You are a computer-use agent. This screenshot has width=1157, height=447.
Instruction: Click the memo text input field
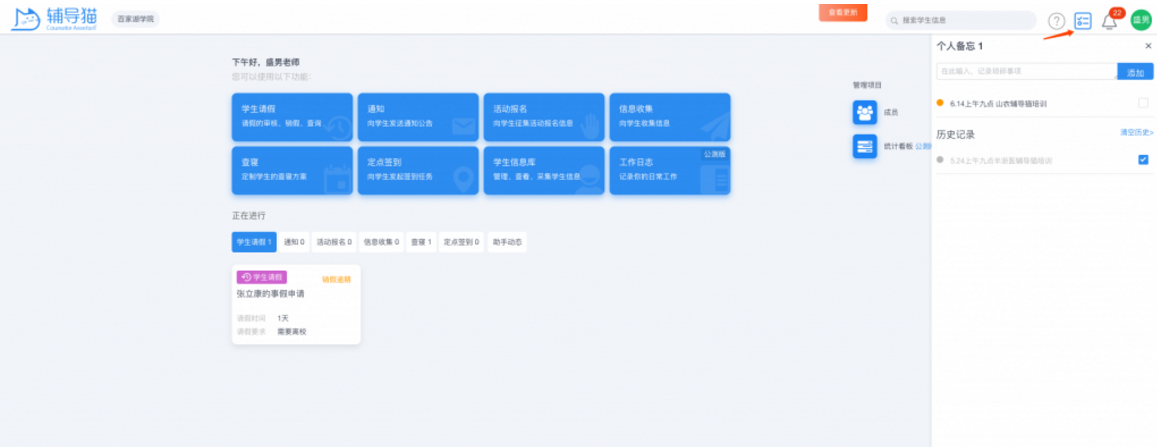1026,72
